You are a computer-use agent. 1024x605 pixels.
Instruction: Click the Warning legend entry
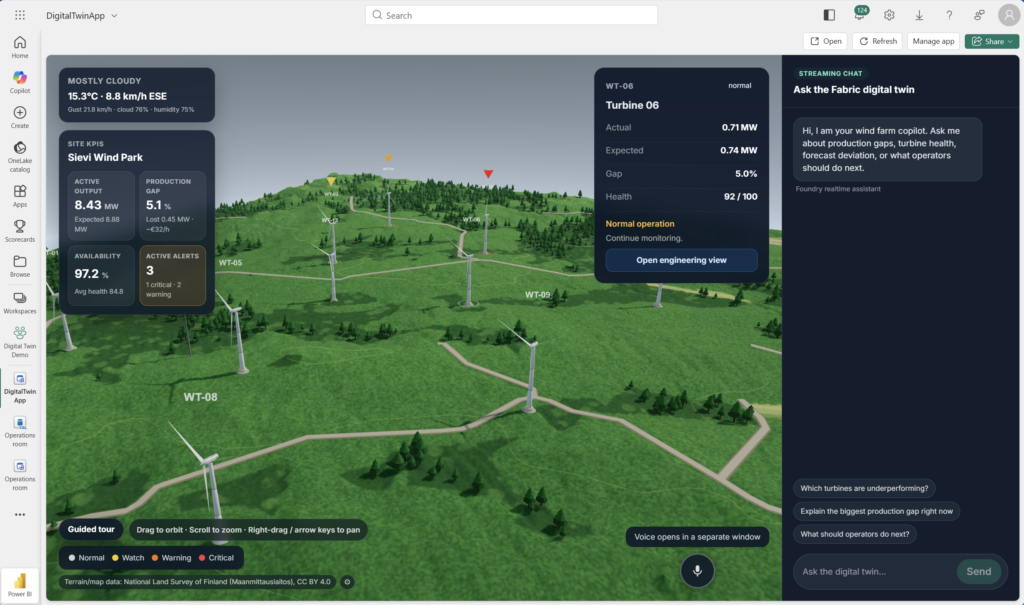pos(171,557)
